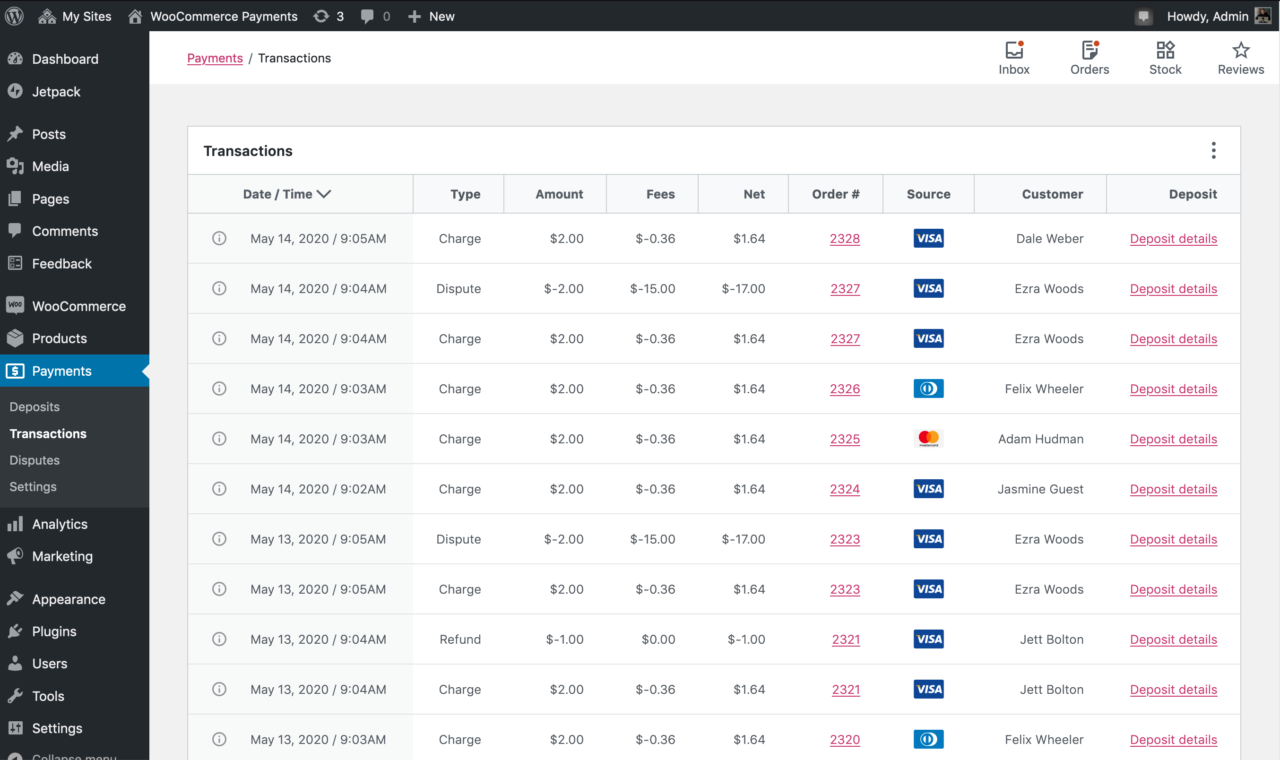Go to Disputes in Payments submenu

pos(35,460)
